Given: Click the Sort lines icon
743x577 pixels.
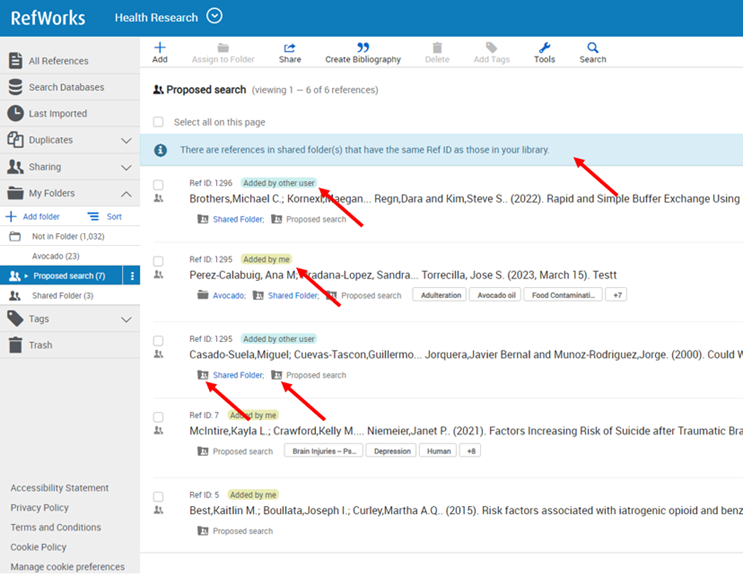Looking at the screenshot, I should pos(93,216).
